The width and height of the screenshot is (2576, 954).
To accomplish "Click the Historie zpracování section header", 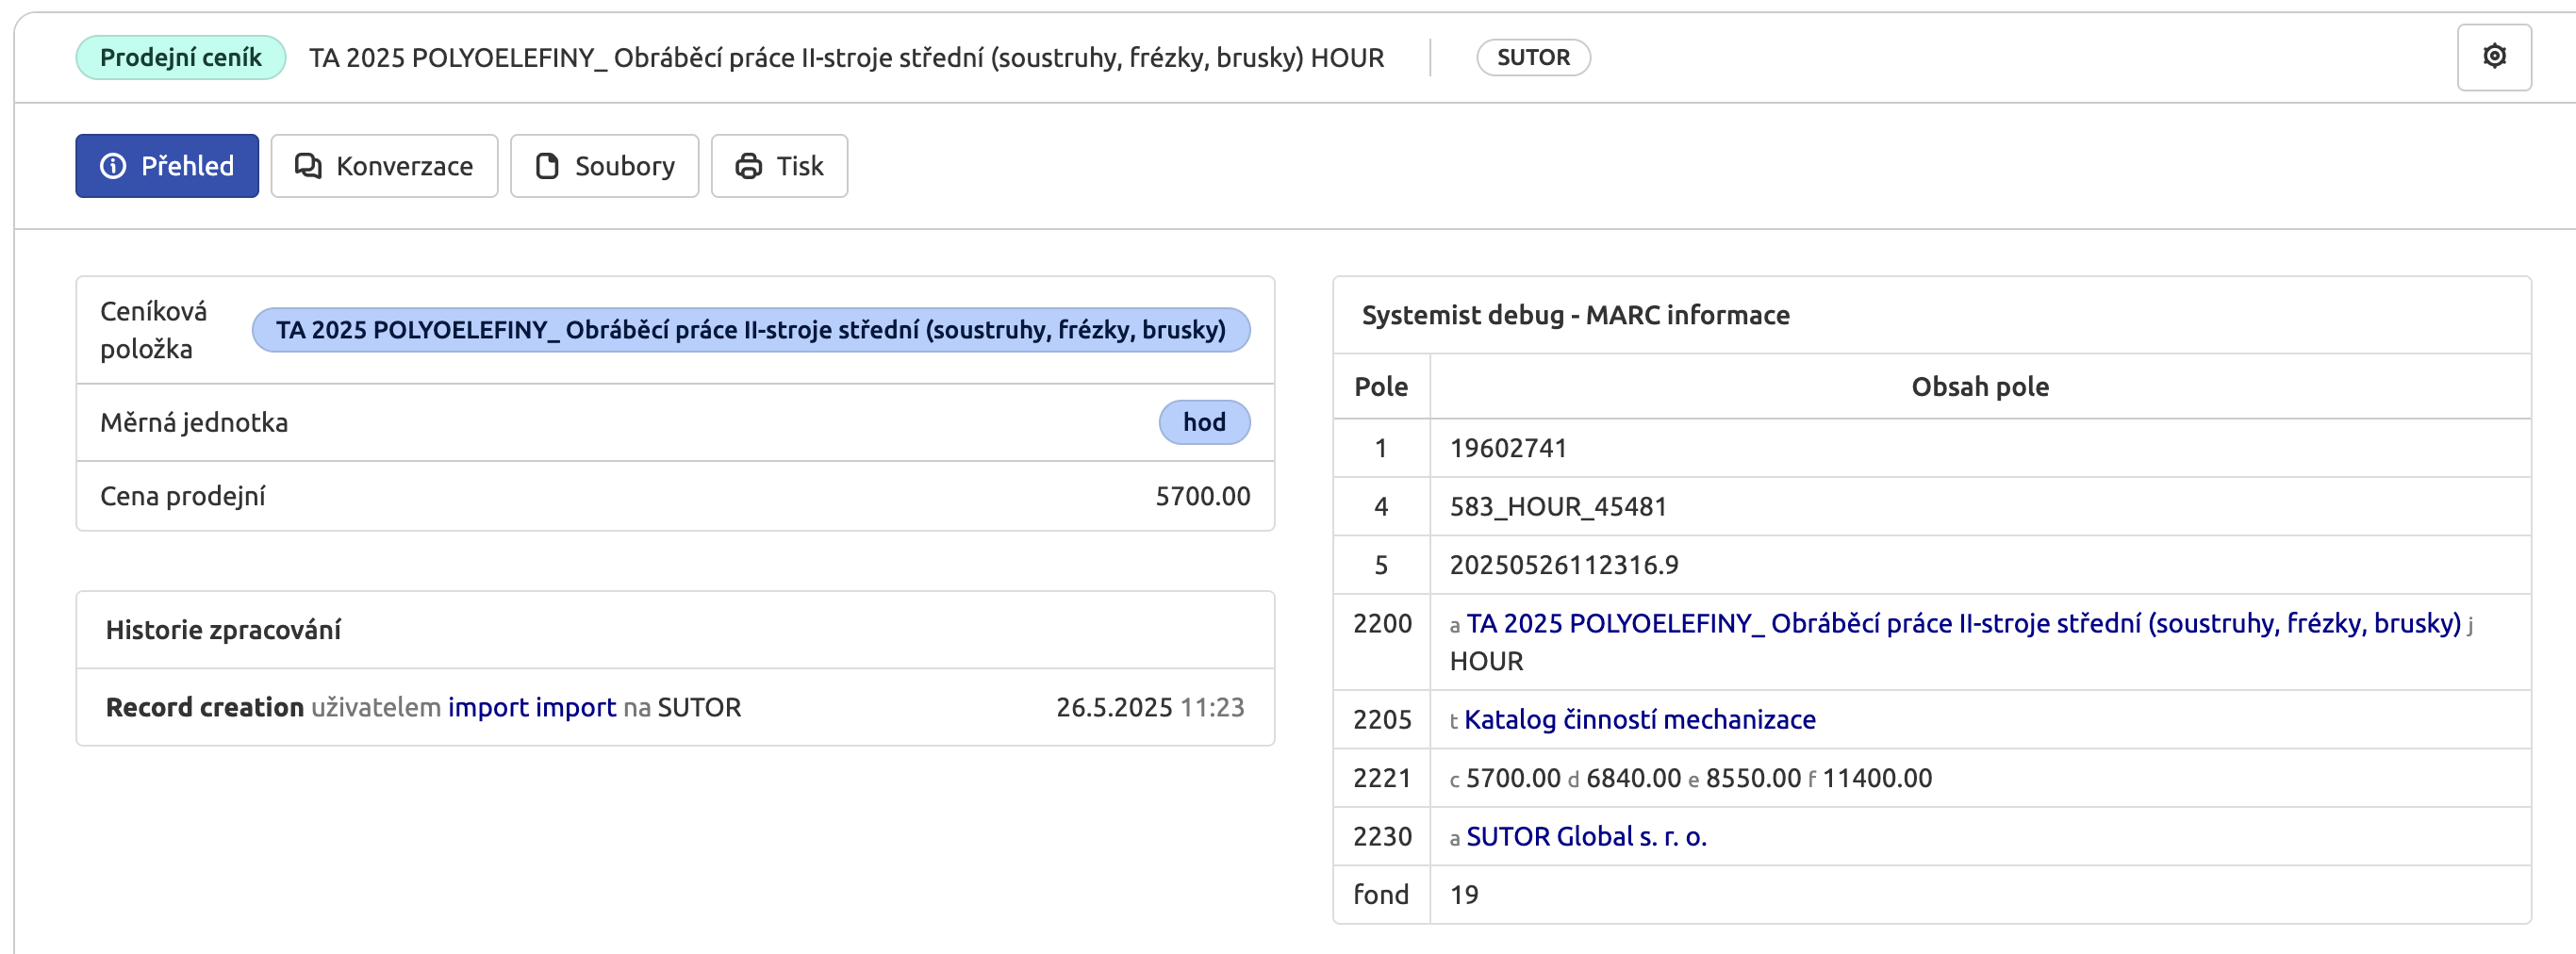I will 223,630.
